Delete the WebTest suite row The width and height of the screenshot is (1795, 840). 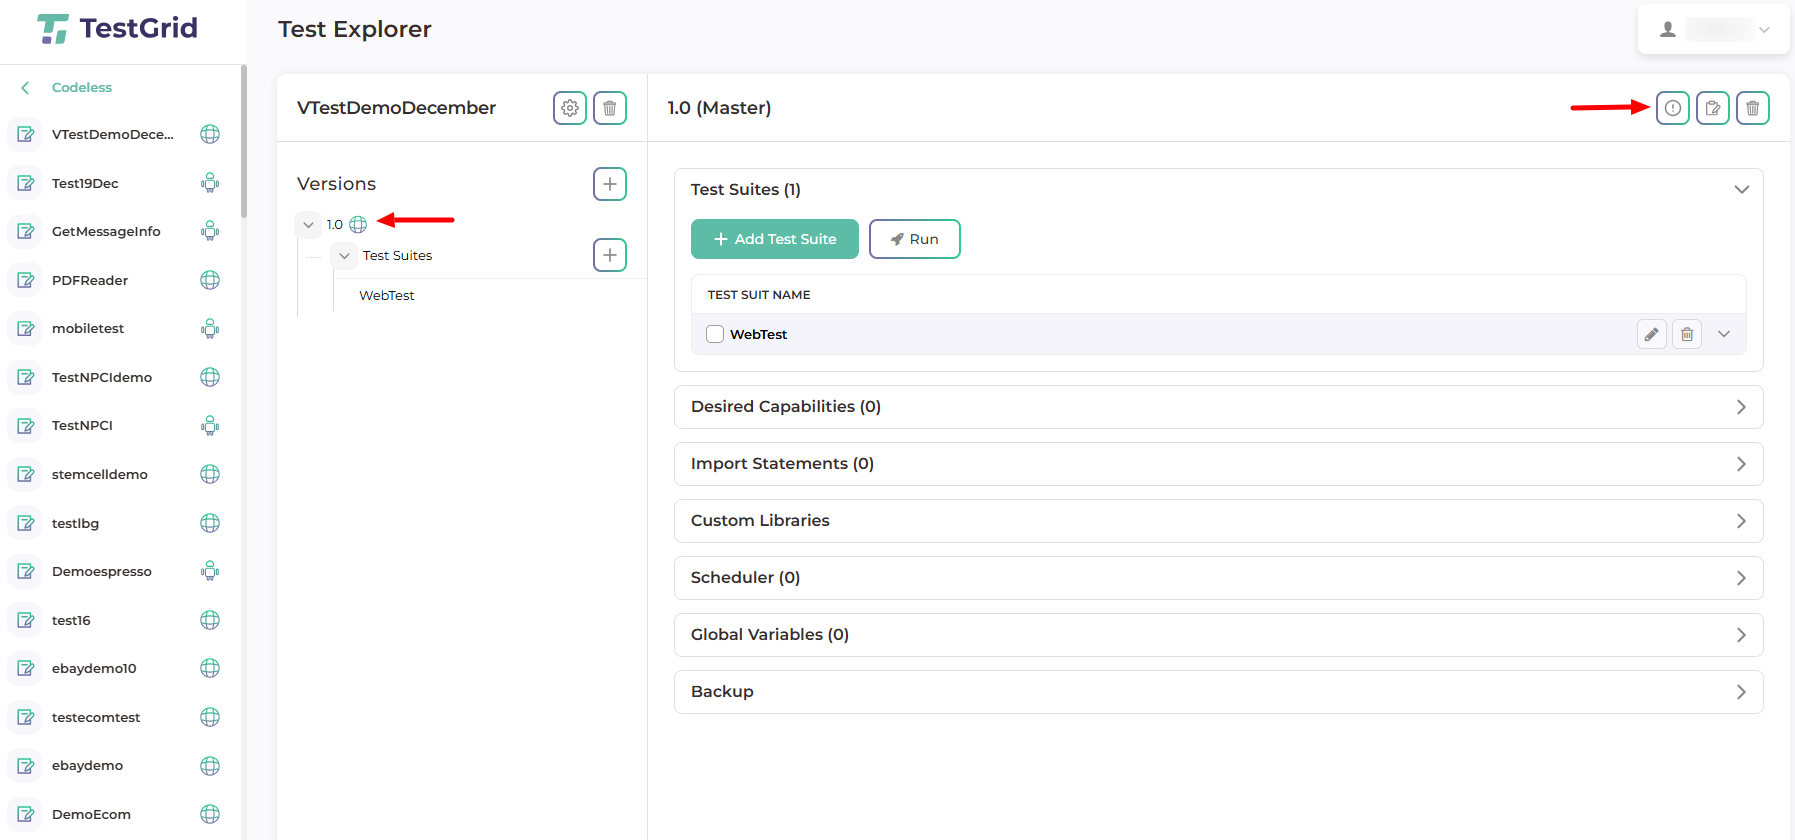(1687, 334)
